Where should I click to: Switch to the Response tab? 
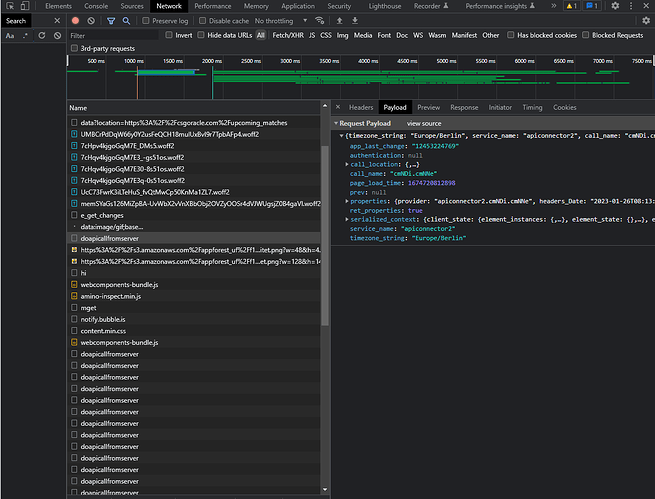pos(464,107)
